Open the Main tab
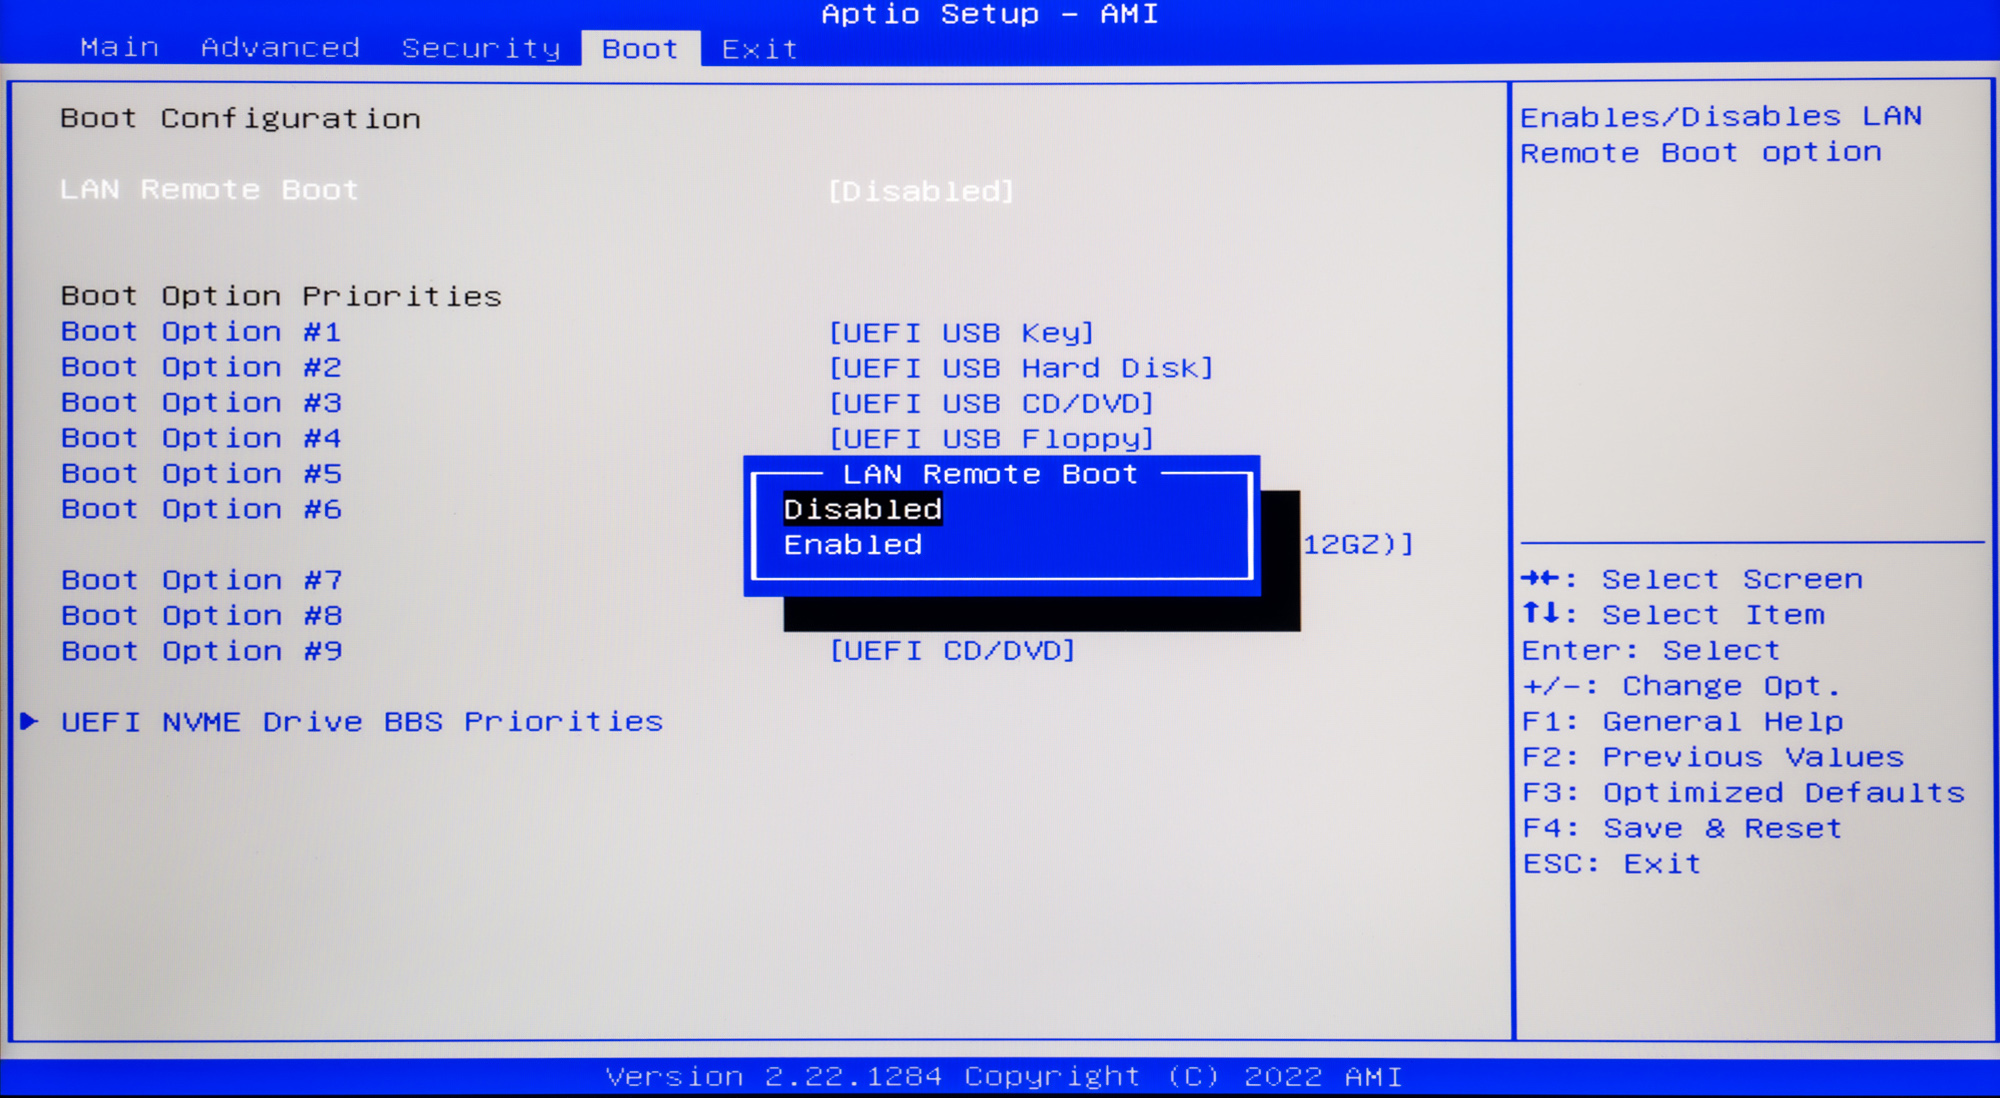 119,48
